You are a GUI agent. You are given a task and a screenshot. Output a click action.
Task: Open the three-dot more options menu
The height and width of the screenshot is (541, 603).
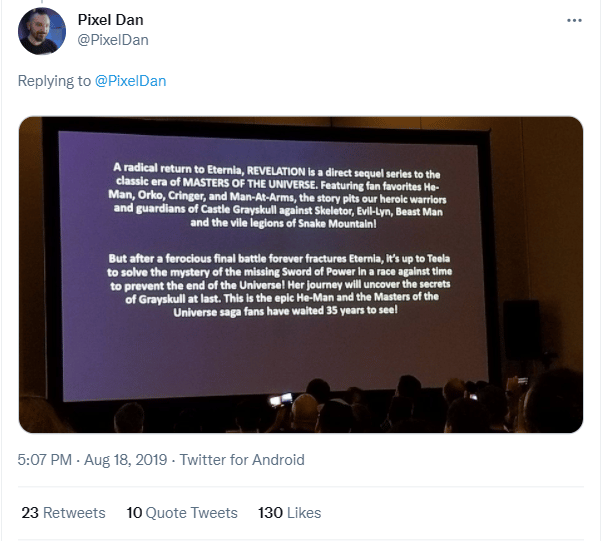[x=574, y=20]
